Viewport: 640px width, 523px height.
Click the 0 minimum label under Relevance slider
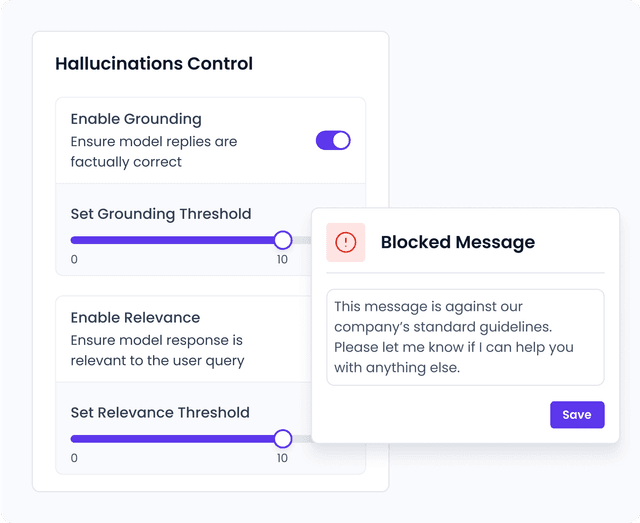coord(74,459)
